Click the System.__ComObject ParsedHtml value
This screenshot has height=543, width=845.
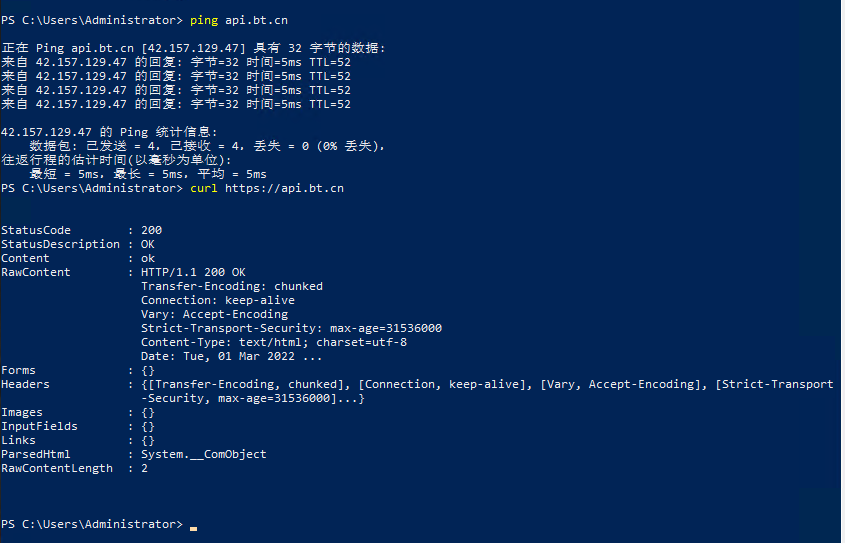click(204, 454)
